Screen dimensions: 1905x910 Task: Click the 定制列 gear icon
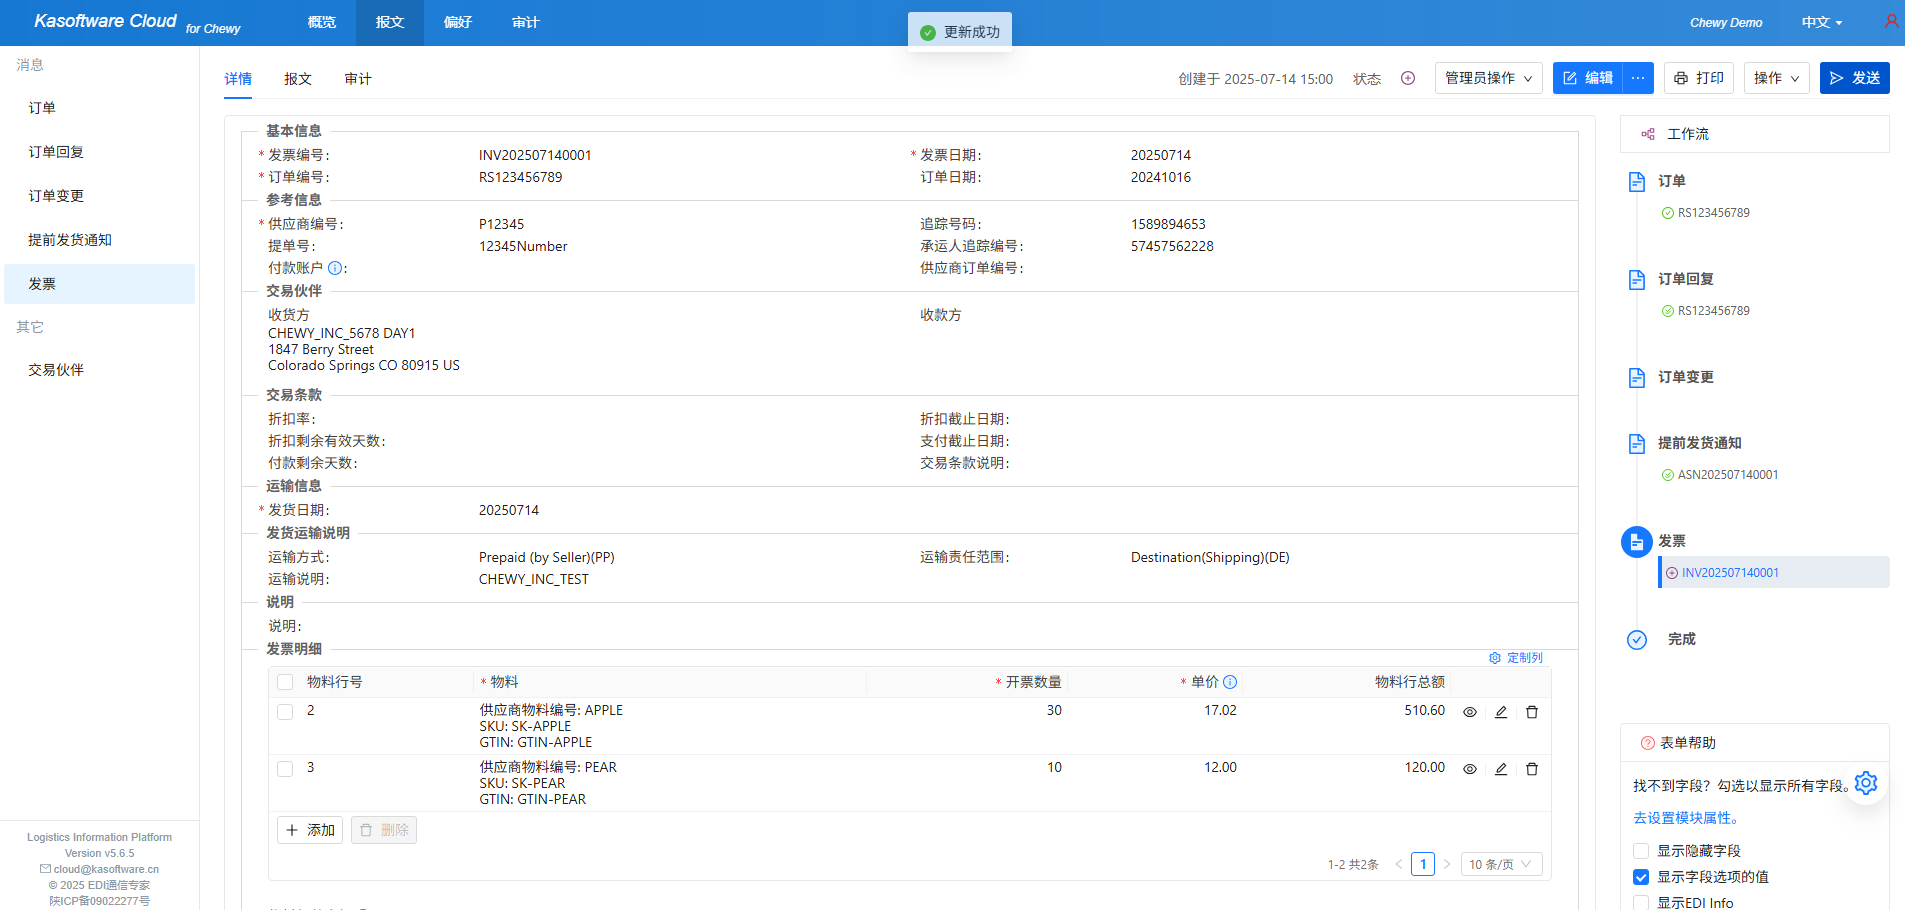pos(1495,658)
